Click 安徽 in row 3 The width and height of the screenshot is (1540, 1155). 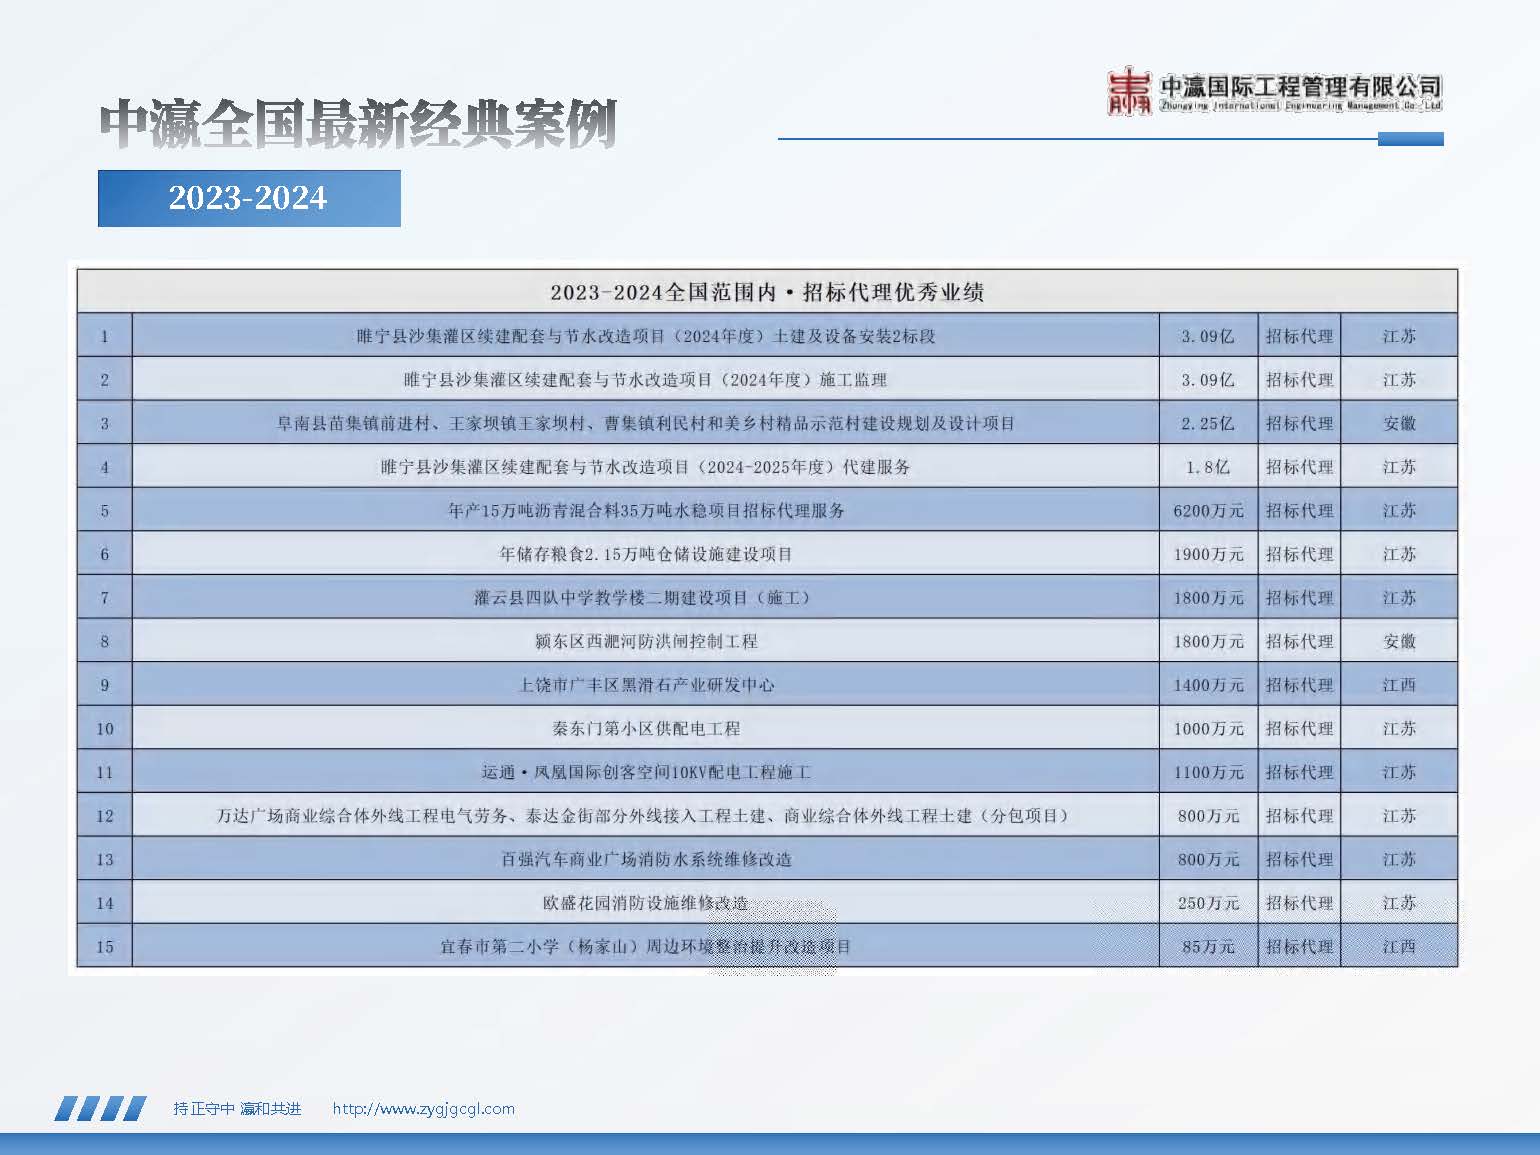[1399, 423]
